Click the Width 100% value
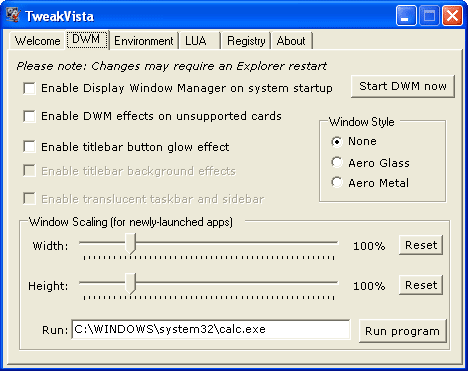The image size is (468, 371). click(x=369, y=246)
